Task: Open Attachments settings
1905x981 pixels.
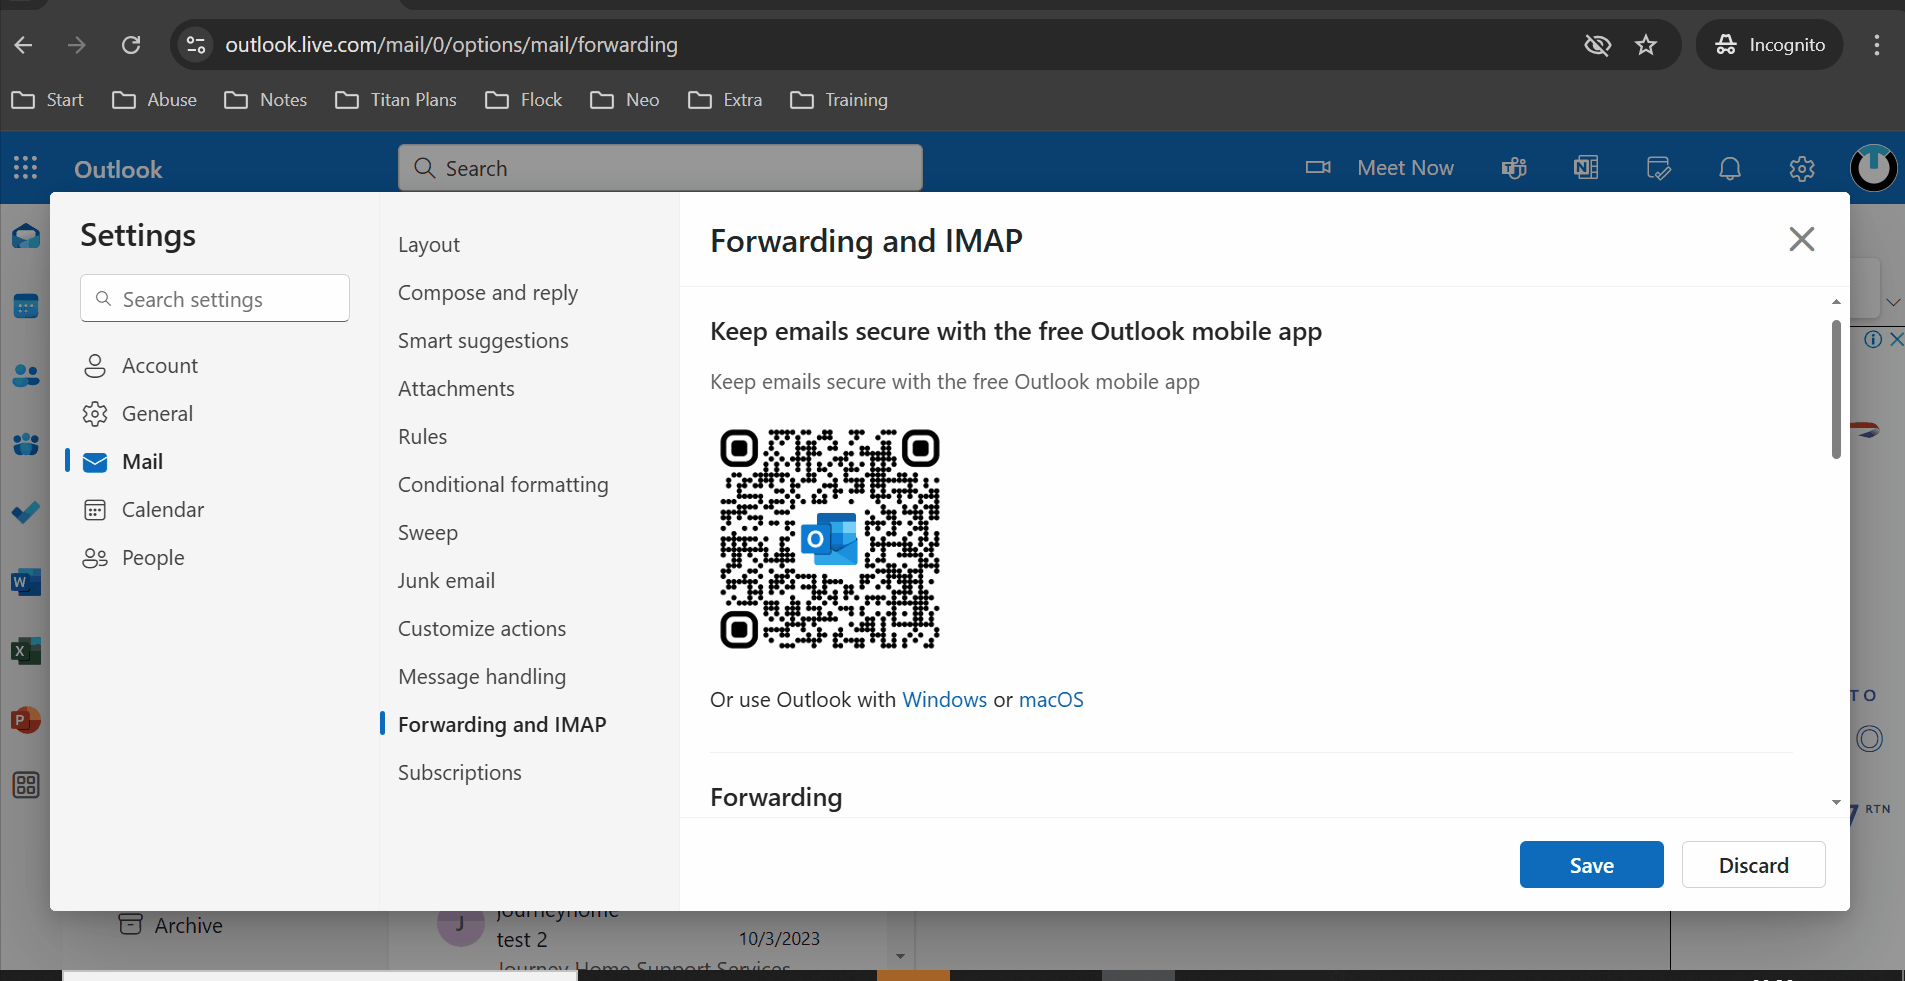Action: (x=456, y=389)
